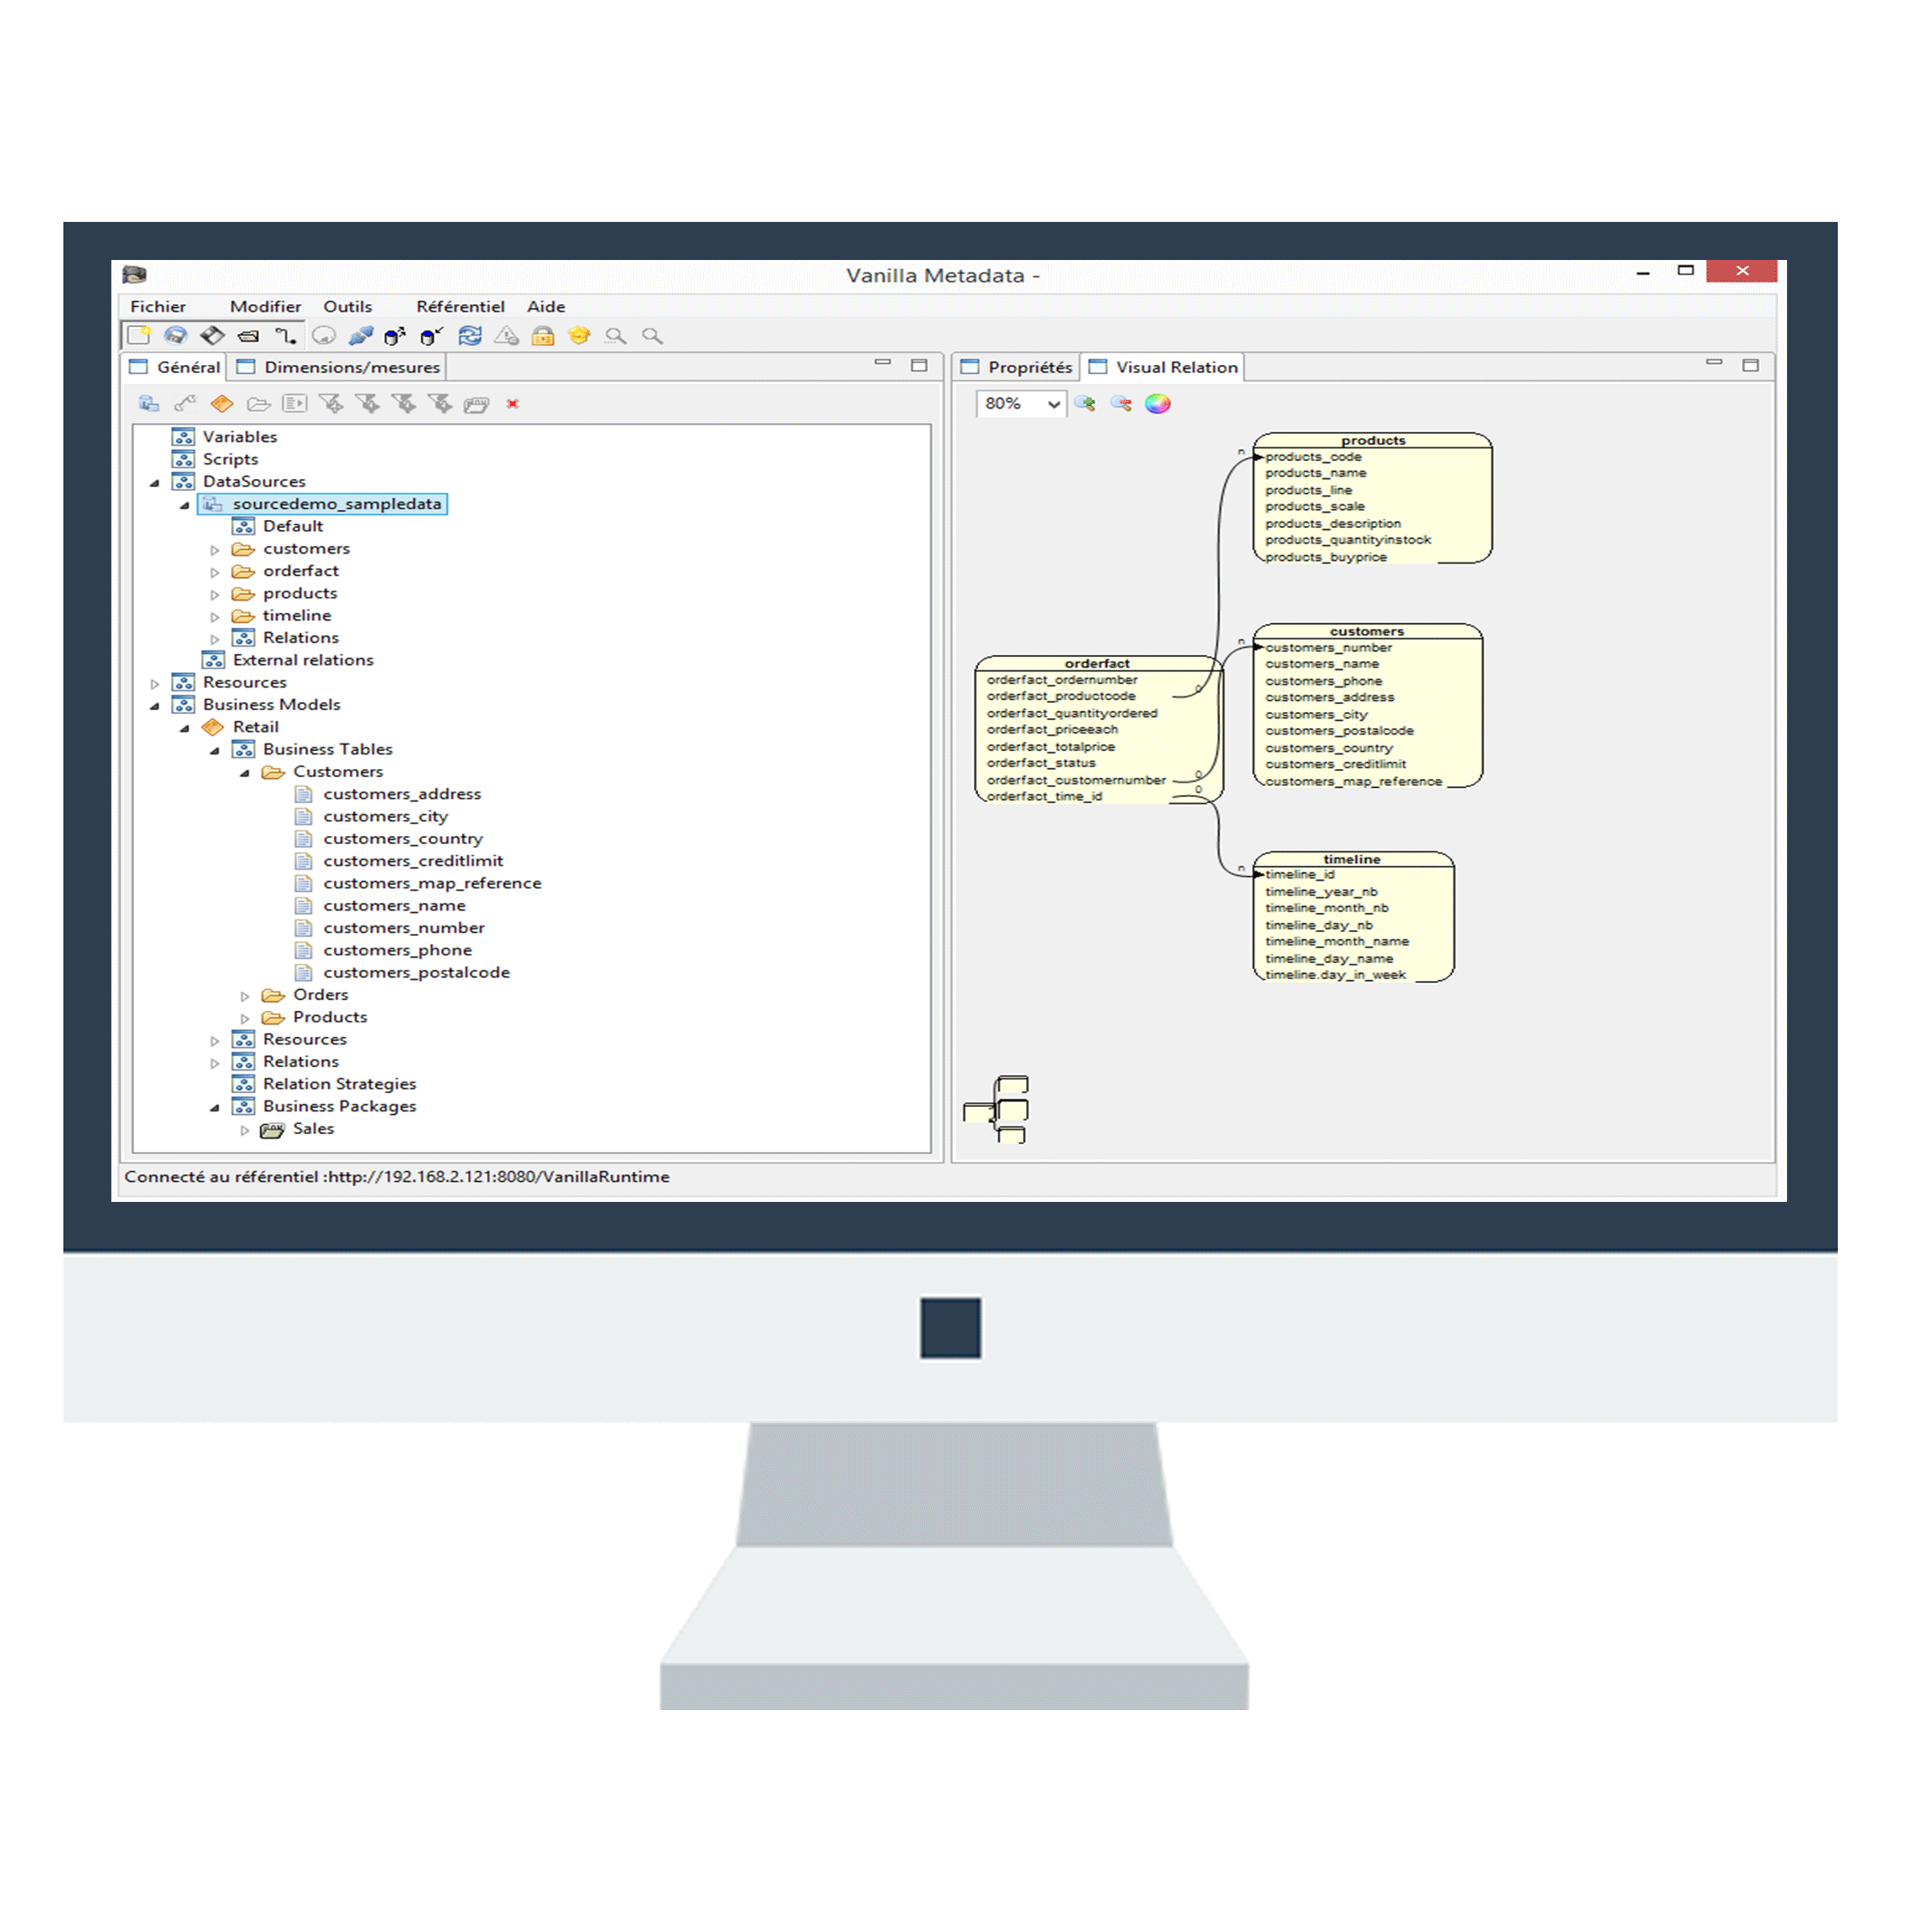Open the Référentiel menu
The image size is (1932, 1932).
point(460,307)
